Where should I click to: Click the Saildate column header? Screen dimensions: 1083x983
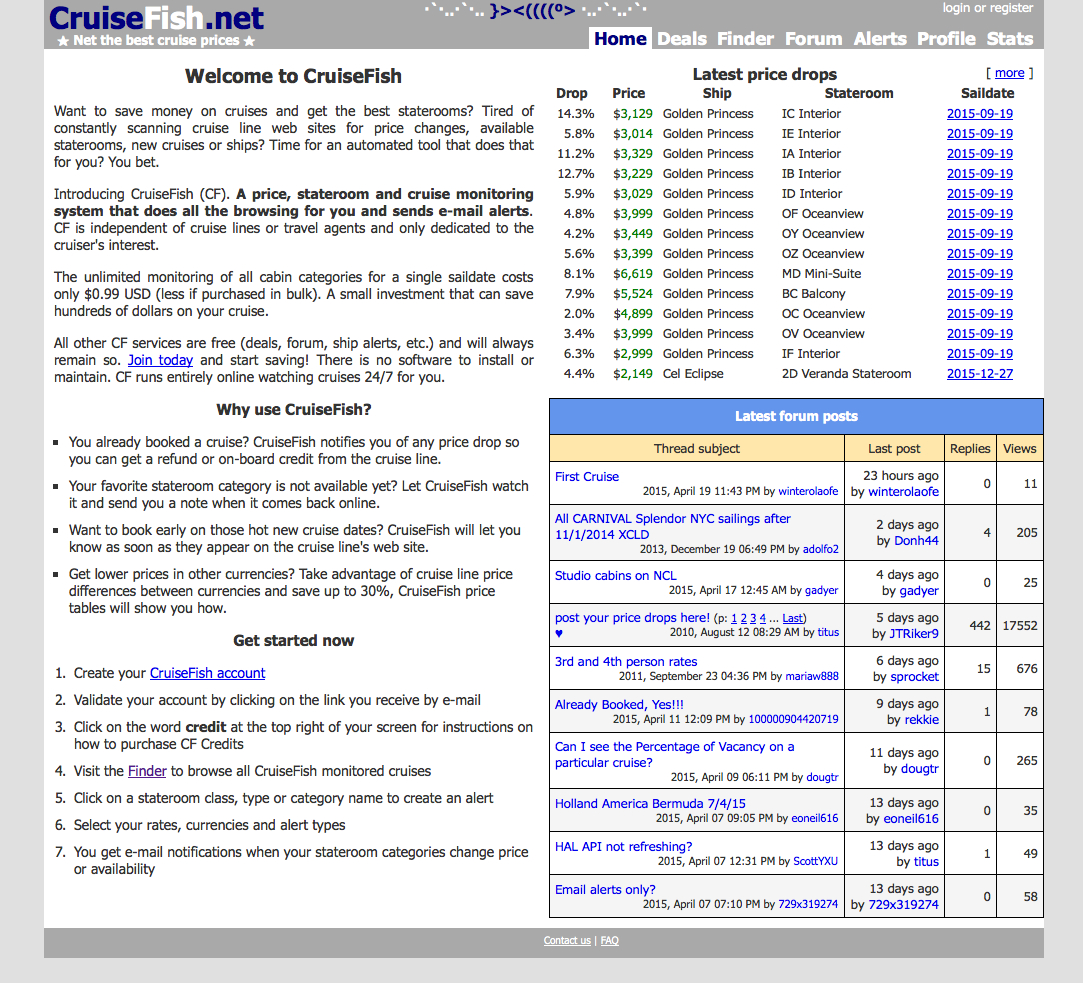[987, 93]
